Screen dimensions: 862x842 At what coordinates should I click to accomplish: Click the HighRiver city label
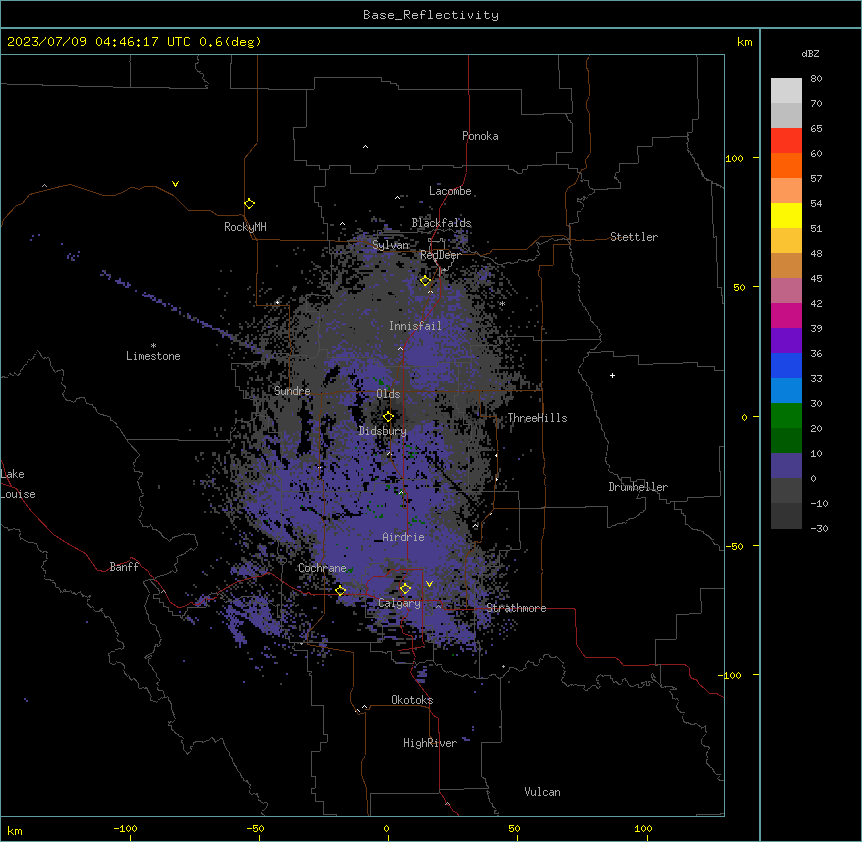coord(430,743)
